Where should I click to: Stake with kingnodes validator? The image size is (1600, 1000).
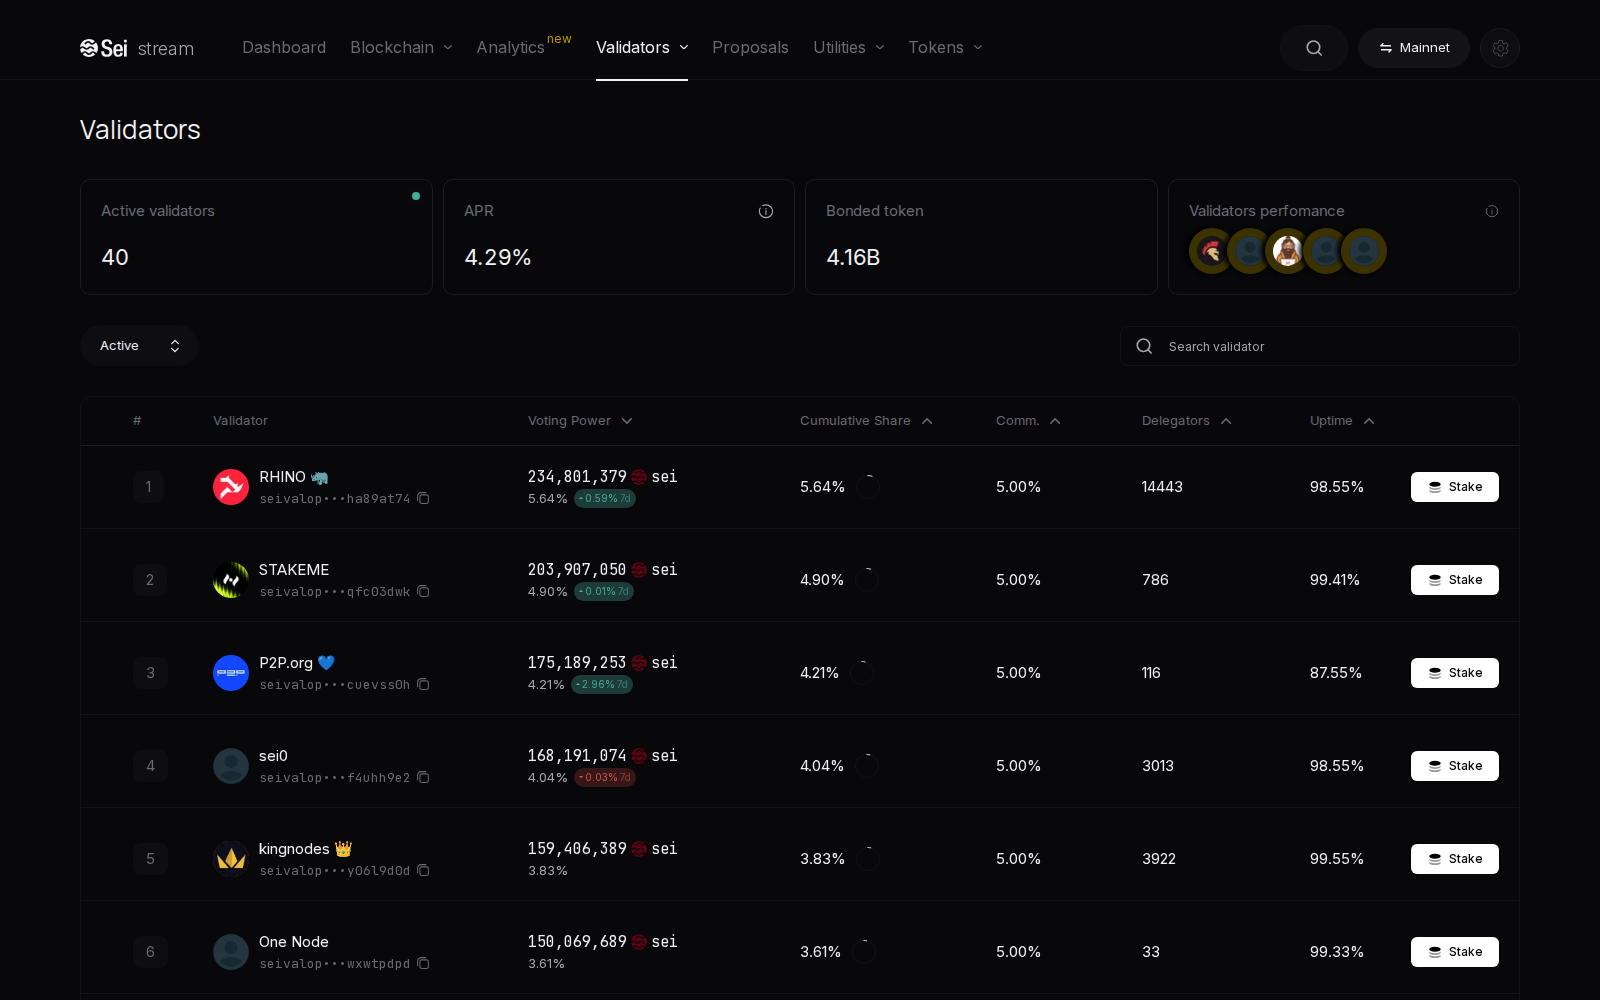[x=1455, y=859]
